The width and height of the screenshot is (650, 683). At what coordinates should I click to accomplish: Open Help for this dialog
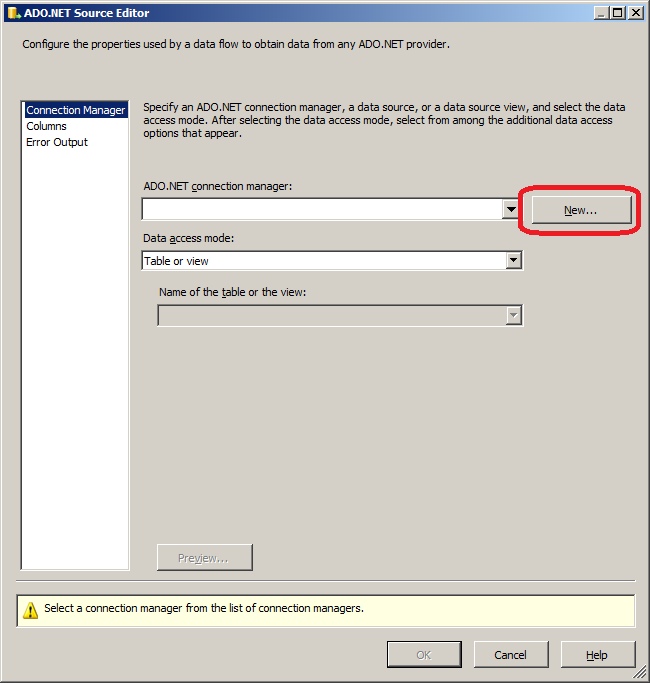click(x=597, y=655)
